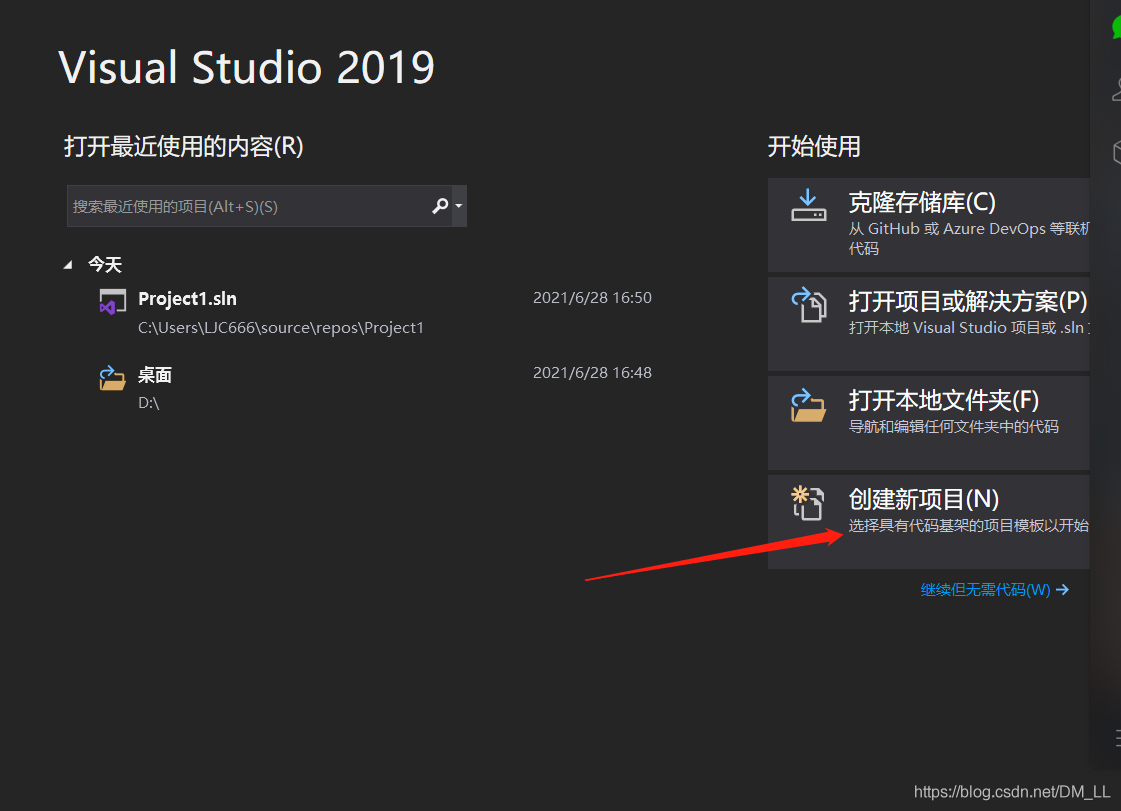Click the search magnifier icon
Viewport: 1121px width, 811px height.
click(x=440, y=206)
